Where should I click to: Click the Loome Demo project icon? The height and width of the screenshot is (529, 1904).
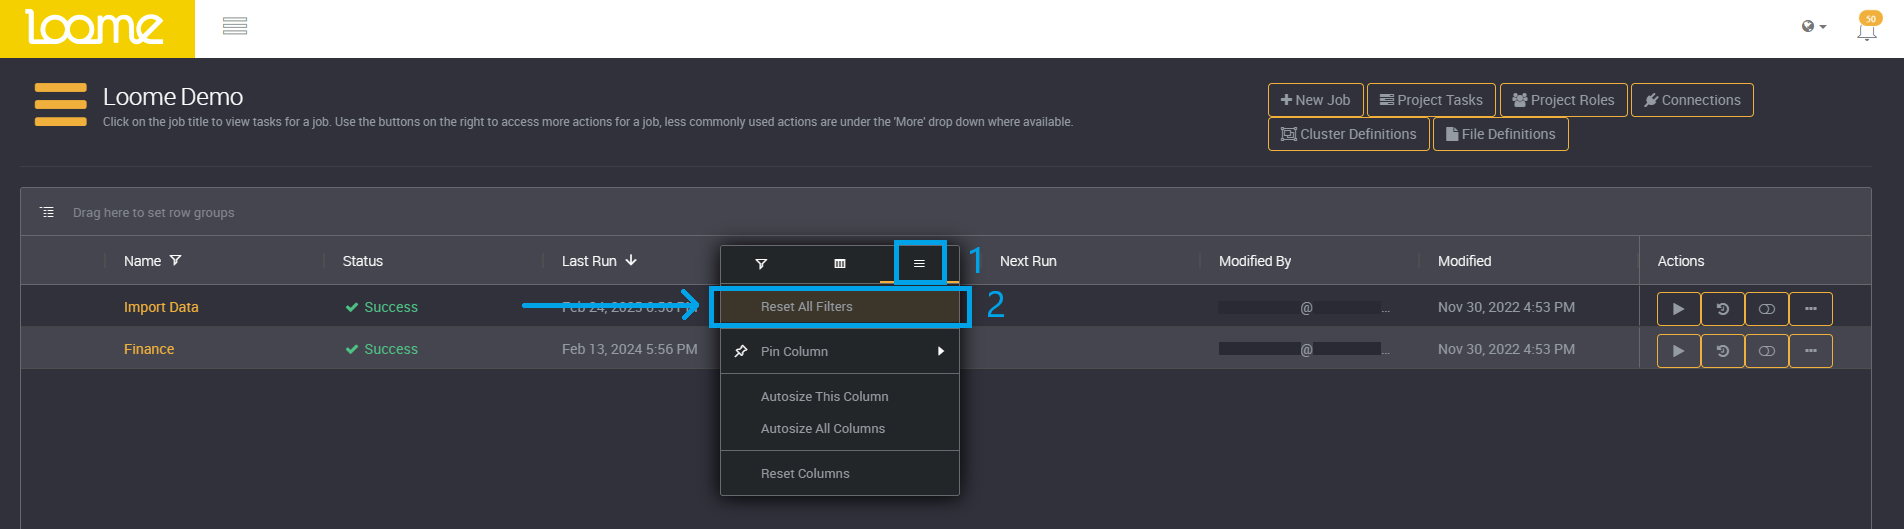coord(61,105)
